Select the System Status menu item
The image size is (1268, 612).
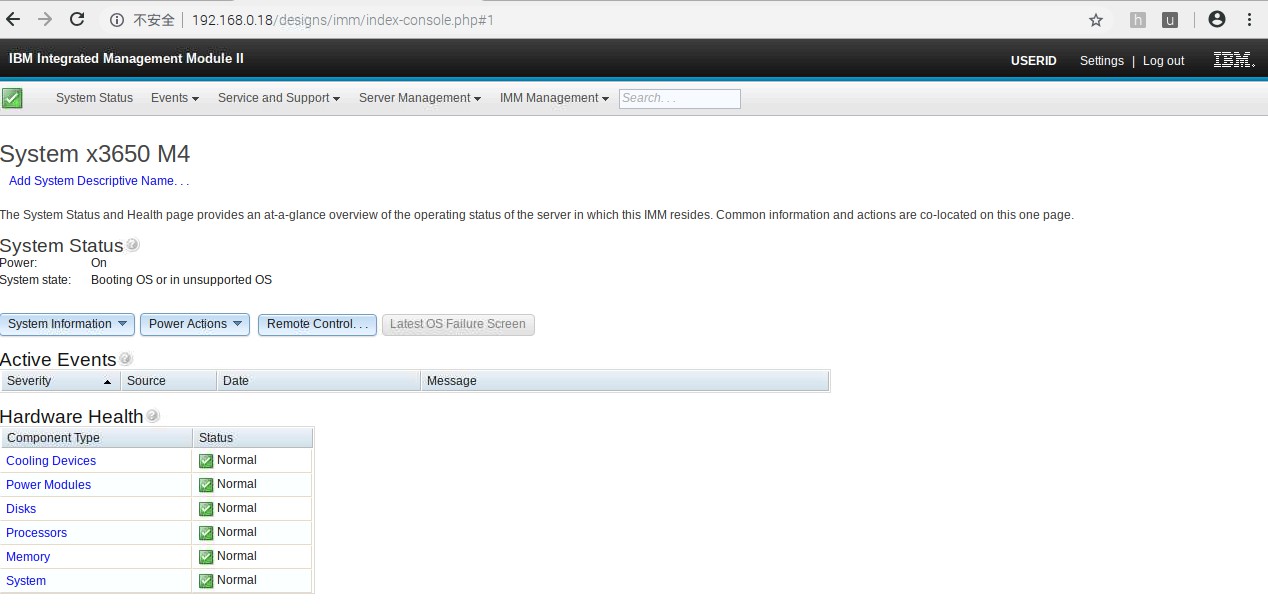tap(93, 97)
